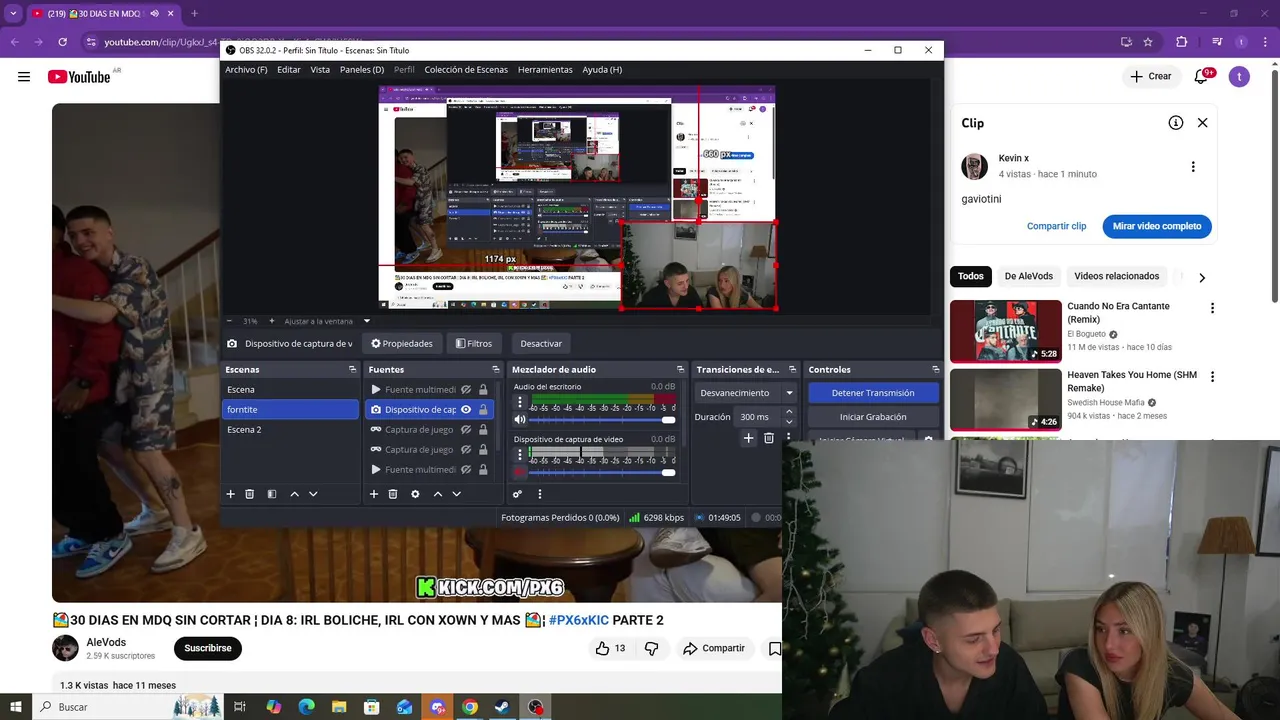Toggle lock on Dispositivo de cap source
1280x720 pixels.
click(x=483, y=409)
